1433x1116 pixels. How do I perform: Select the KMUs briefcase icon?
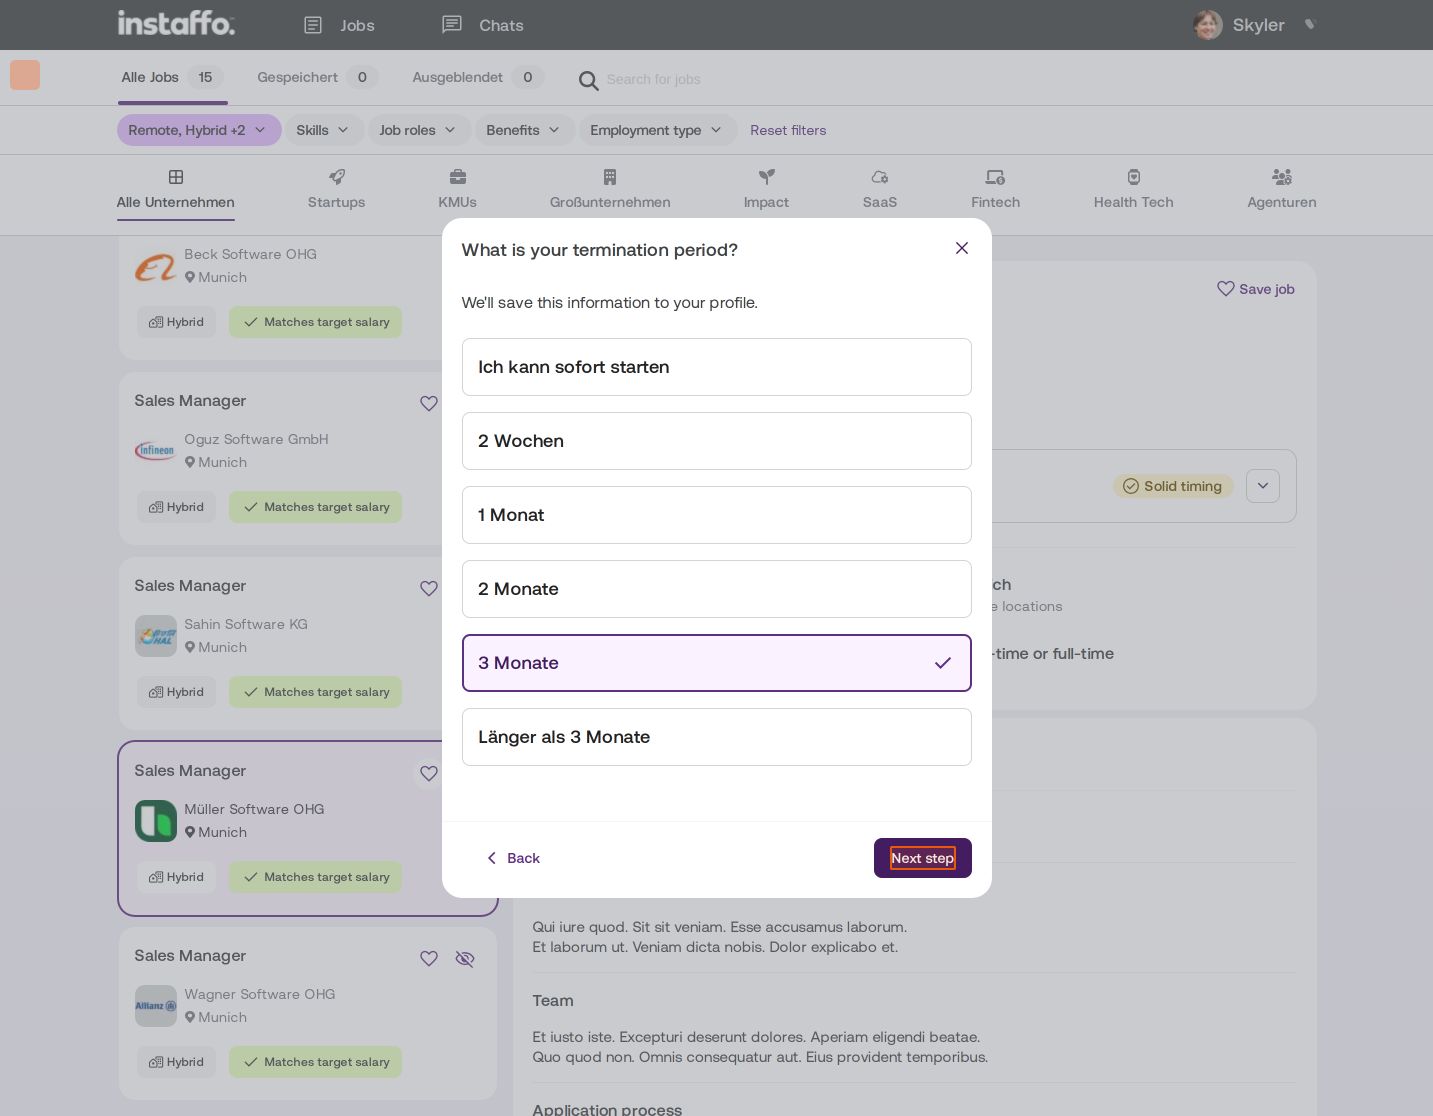coord(458,177)
